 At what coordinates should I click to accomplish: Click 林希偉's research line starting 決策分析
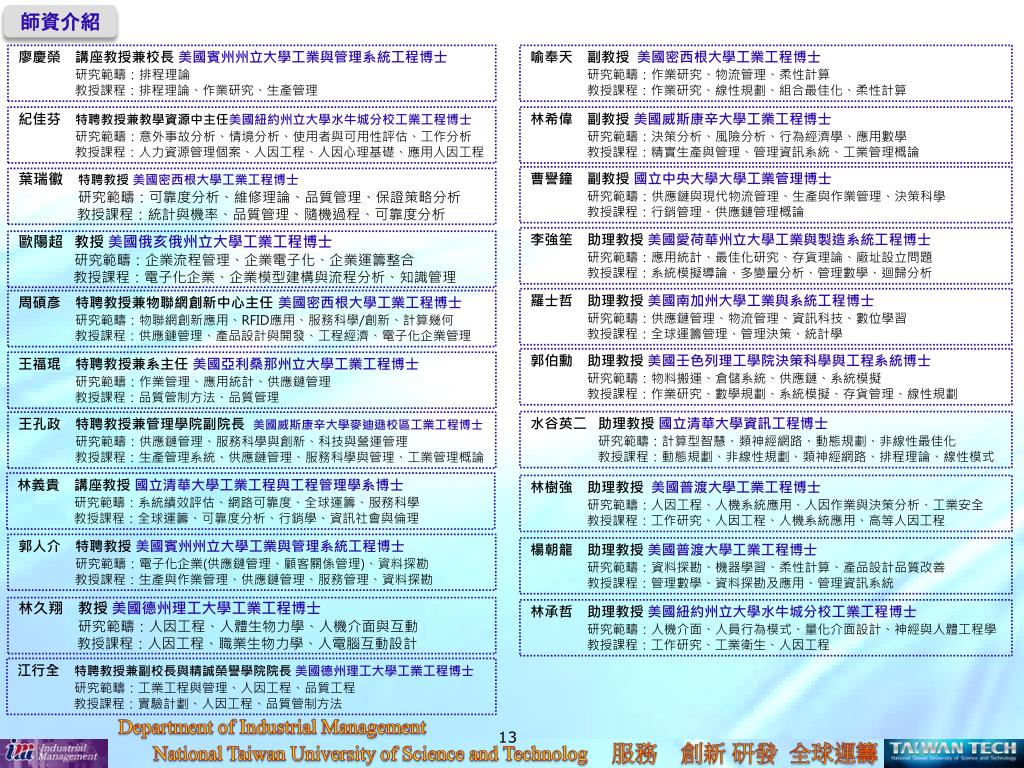point(747,136)
